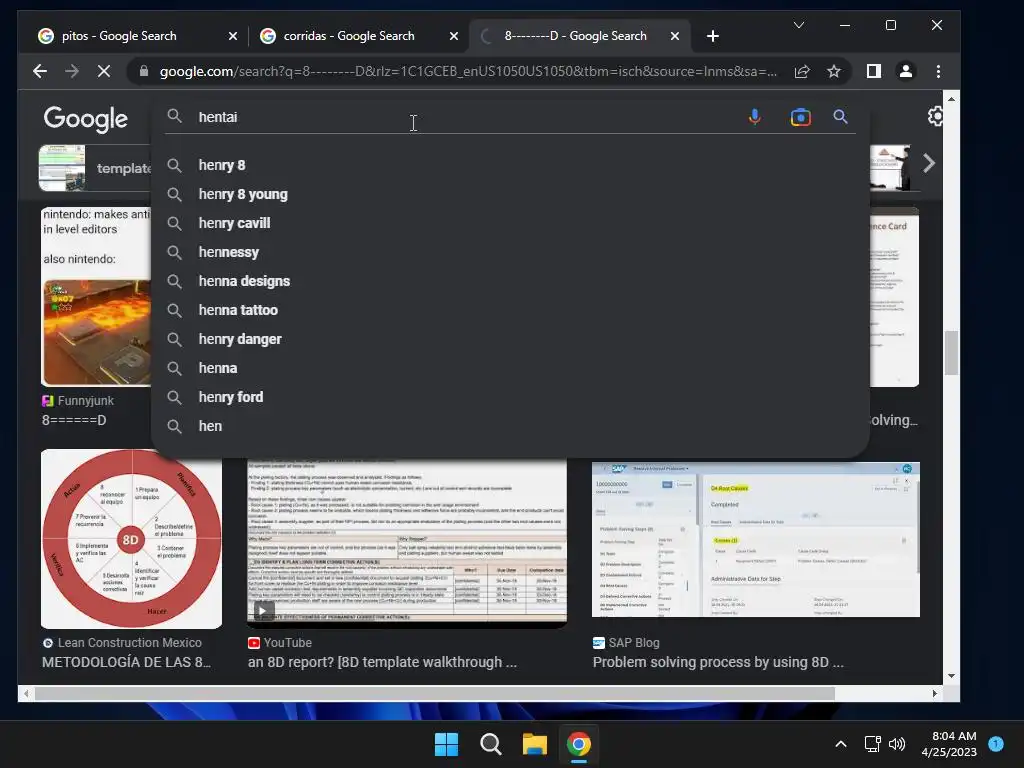The height and width of the screenshot is (768, 1024).
Task: Close the pitos Google Search tab
Action: (x=232, y=36)
